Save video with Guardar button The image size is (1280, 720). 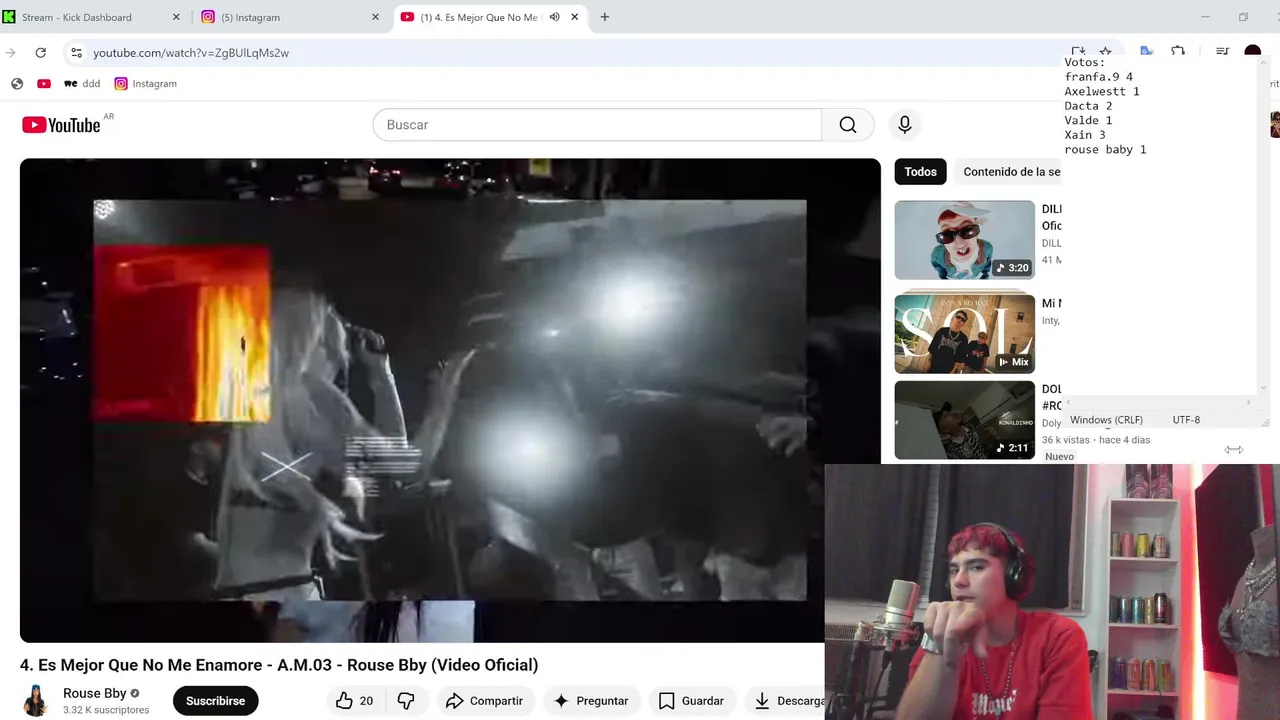click(691, 701)
